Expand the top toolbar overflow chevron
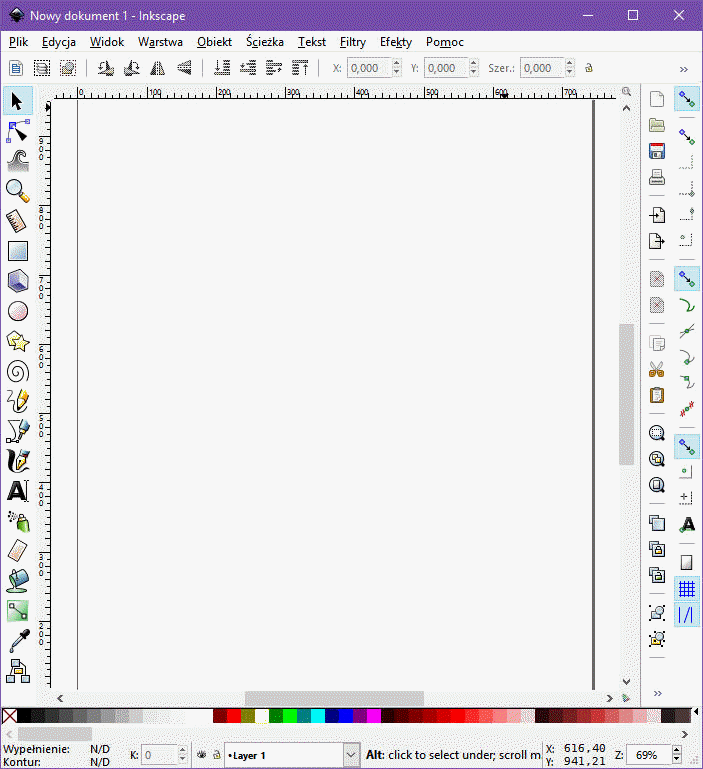 point(684,69)
